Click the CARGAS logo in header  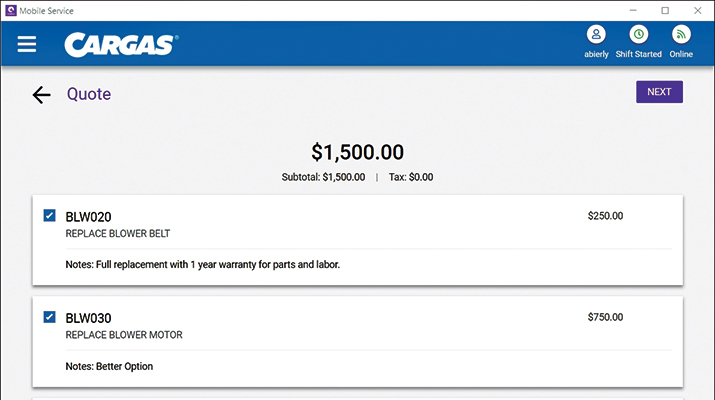coord(121,45)
